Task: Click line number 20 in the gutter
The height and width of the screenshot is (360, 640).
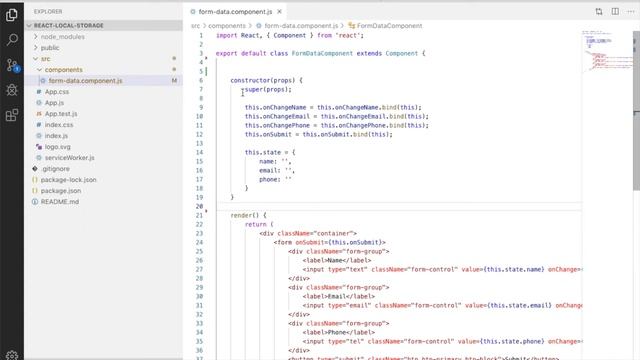Action: 199,206
